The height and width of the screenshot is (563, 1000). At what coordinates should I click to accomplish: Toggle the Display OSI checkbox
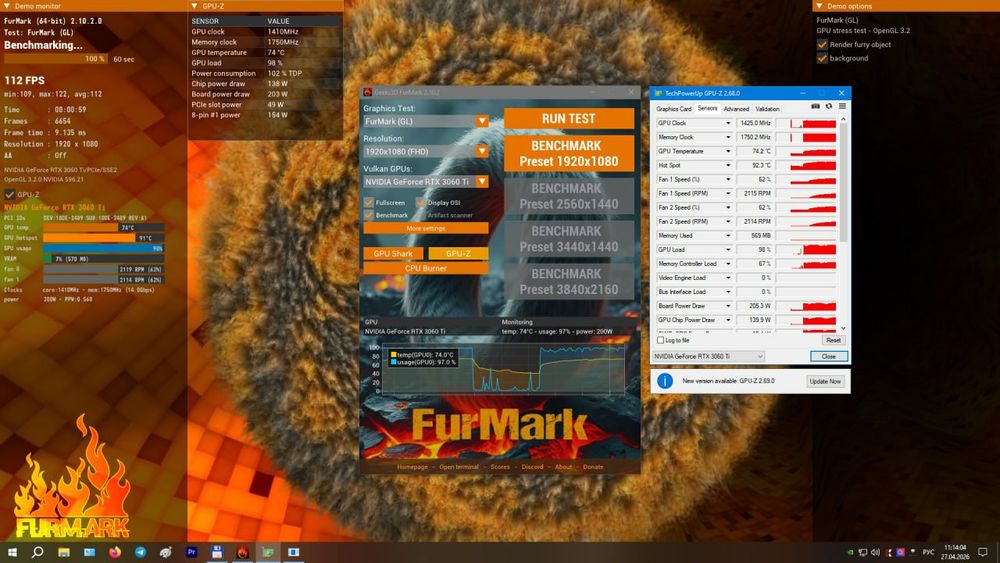coord(421,202)
